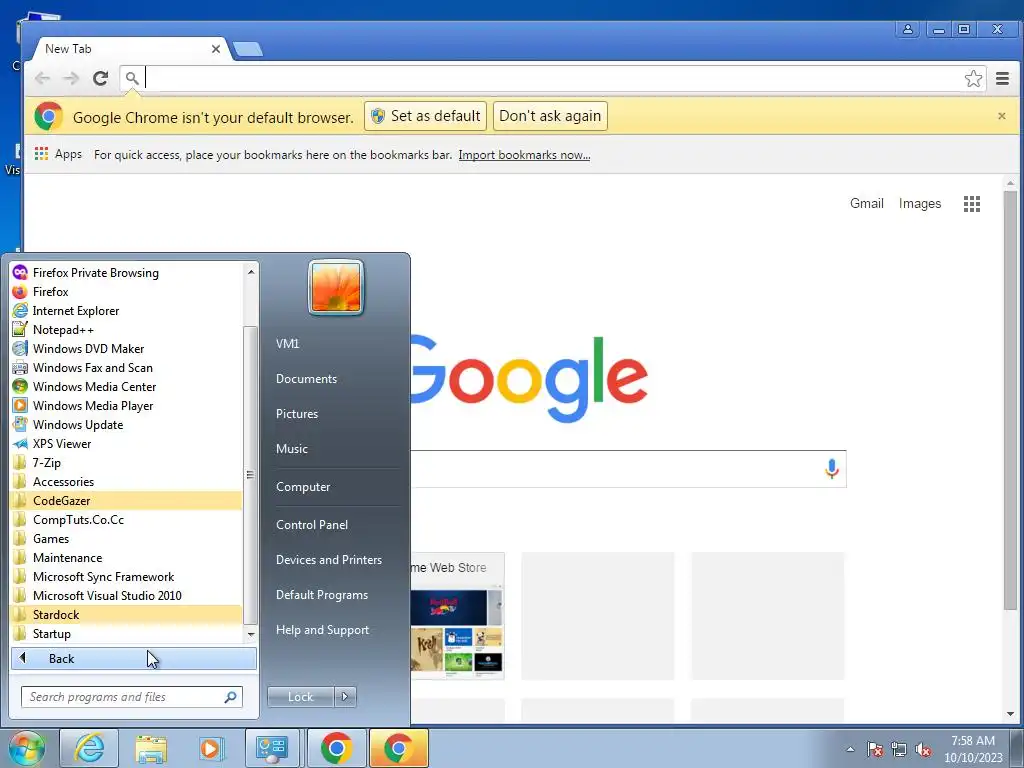The image size is (1024, 768).
Task: Close the New Tab tab
Action: (x=216, y=49)
